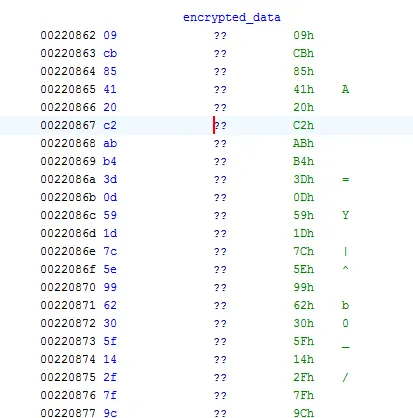Click address 00220866
This screenshot has width=413, height=418.
68,107
